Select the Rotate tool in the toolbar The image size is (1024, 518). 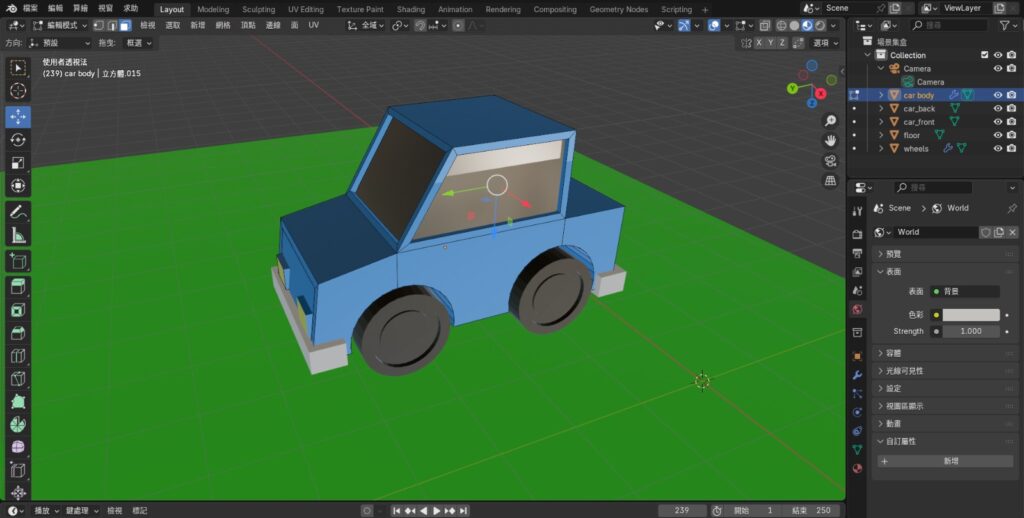click(x=18, y=140)
